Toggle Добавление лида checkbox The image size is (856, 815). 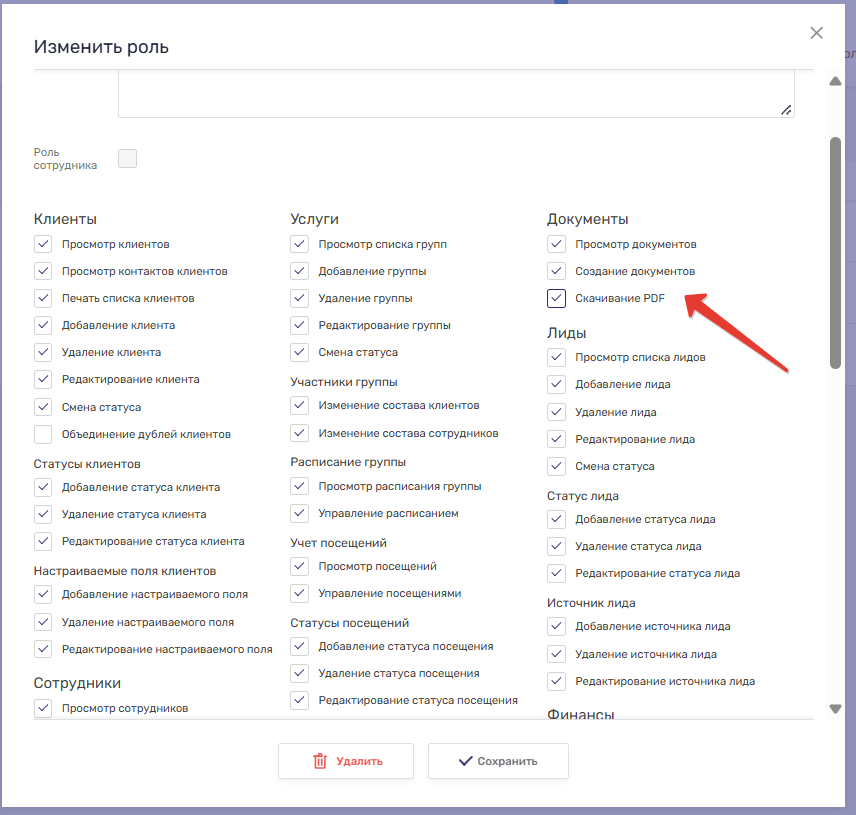(556, 384)
